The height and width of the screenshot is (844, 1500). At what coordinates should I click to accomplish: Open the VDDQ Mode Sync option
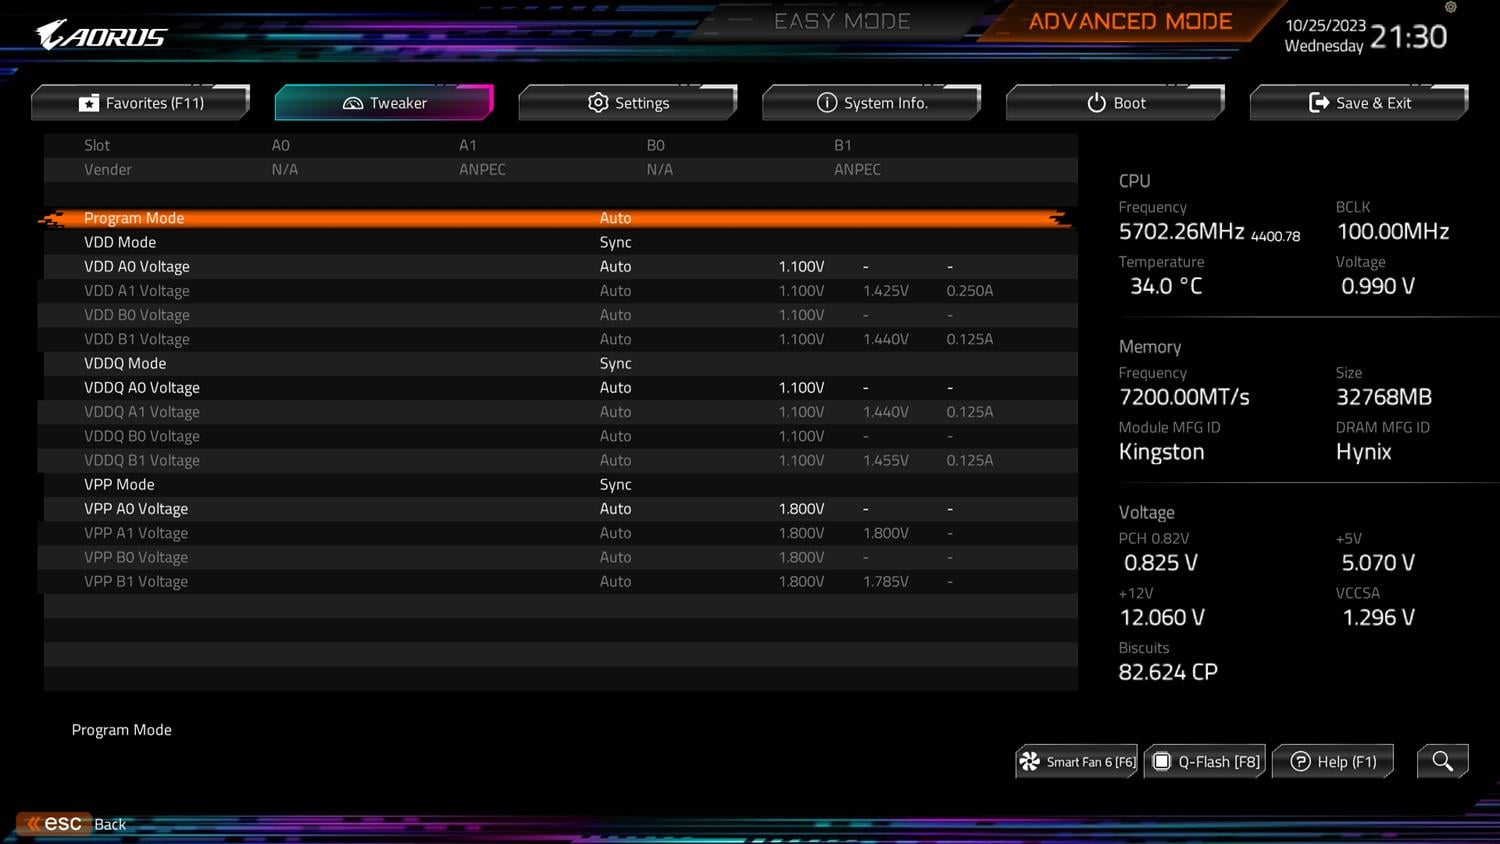pyautogui.click(x=615, y=363)
